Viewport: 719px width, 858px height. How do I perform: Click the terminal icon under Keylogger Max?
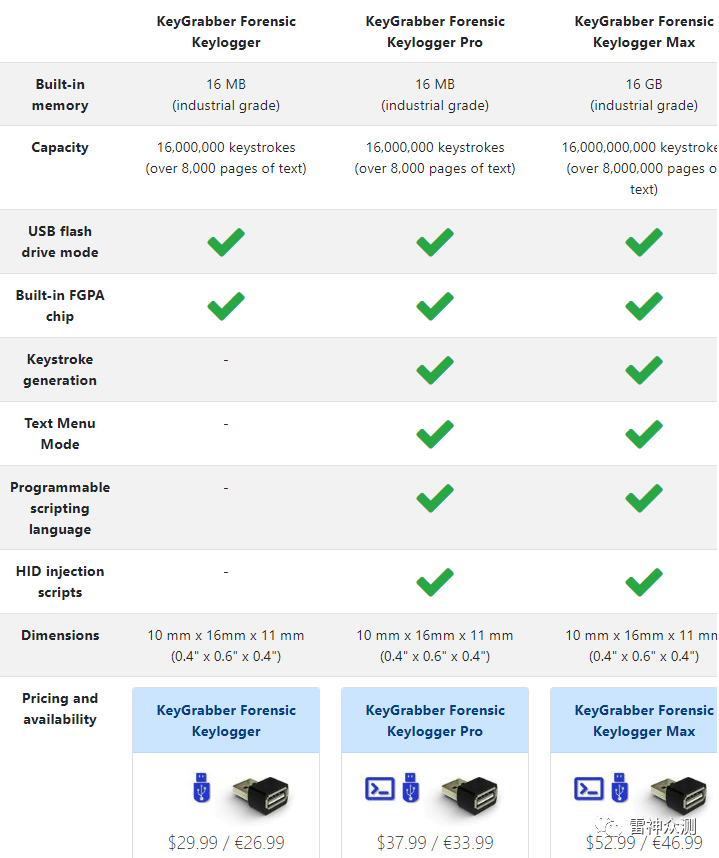click(x=589, y=788)
